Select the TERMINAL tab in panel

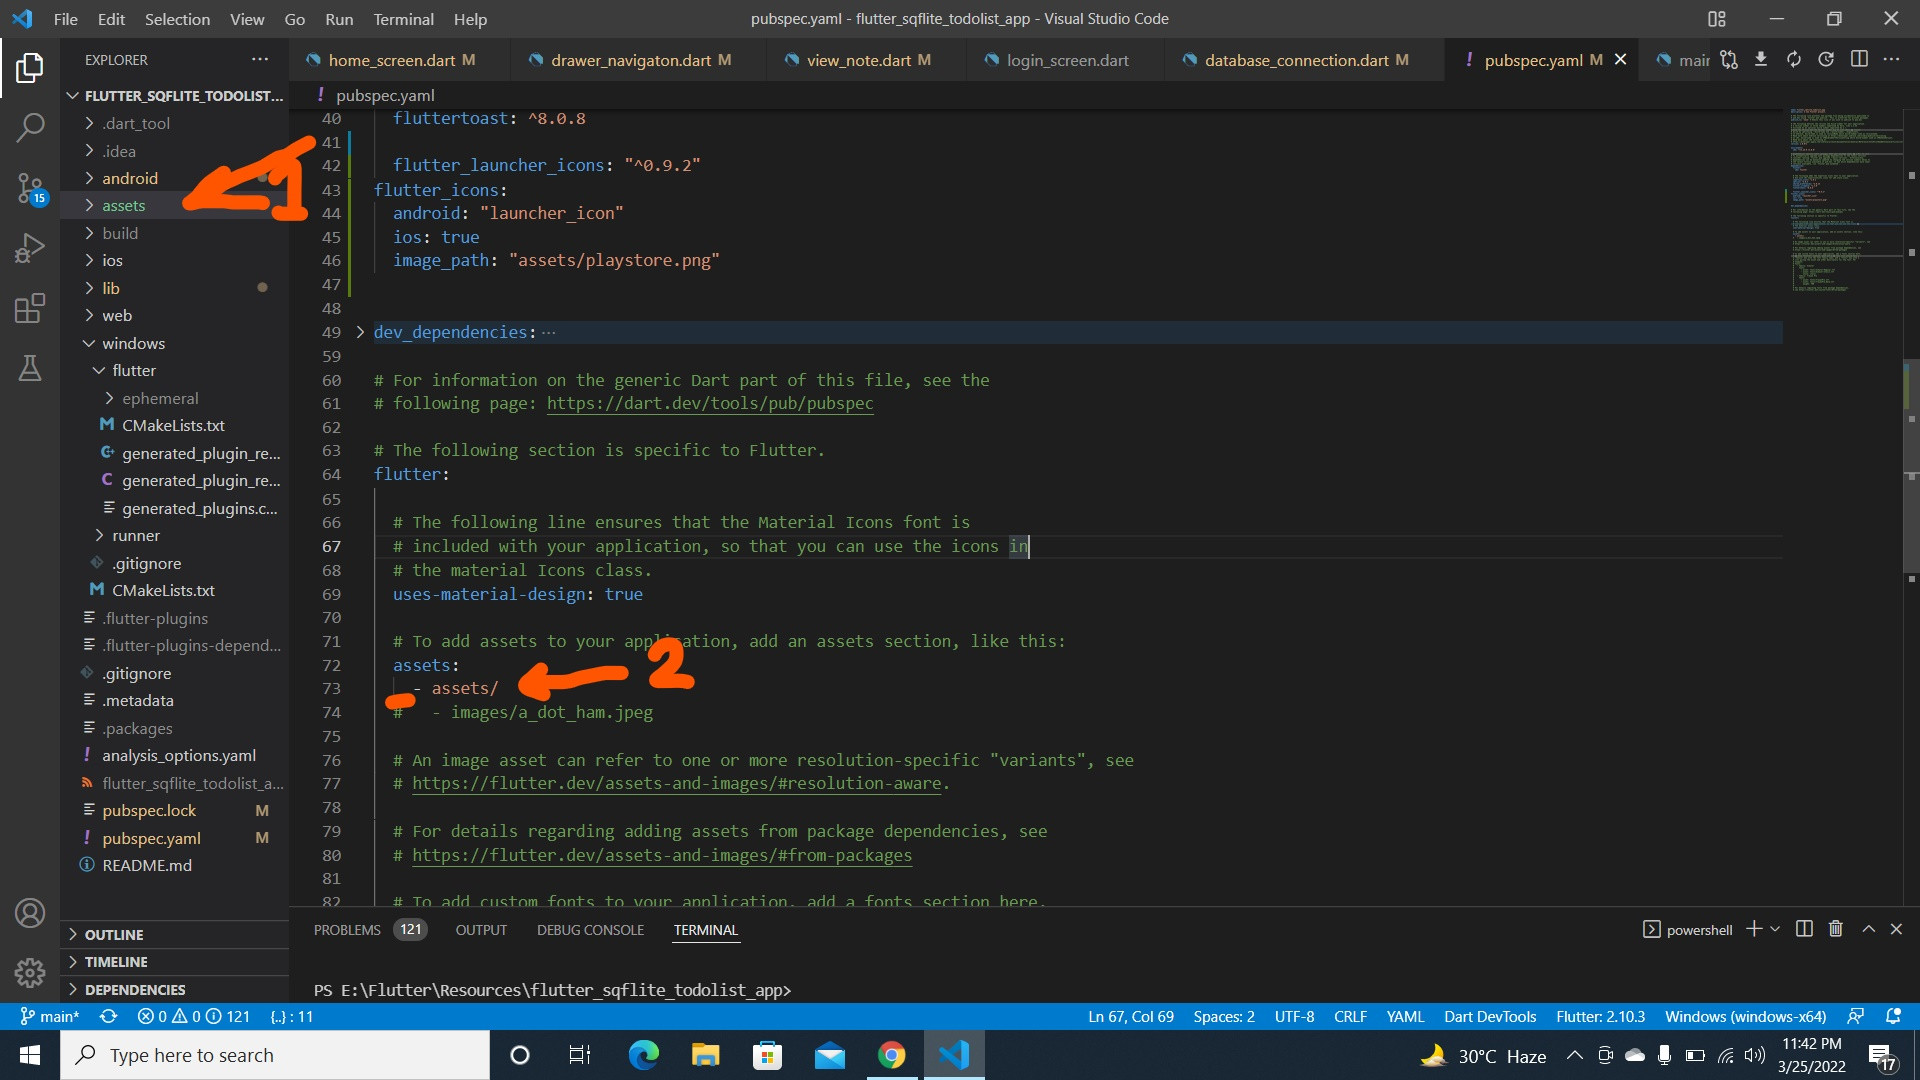pos(708,931)
